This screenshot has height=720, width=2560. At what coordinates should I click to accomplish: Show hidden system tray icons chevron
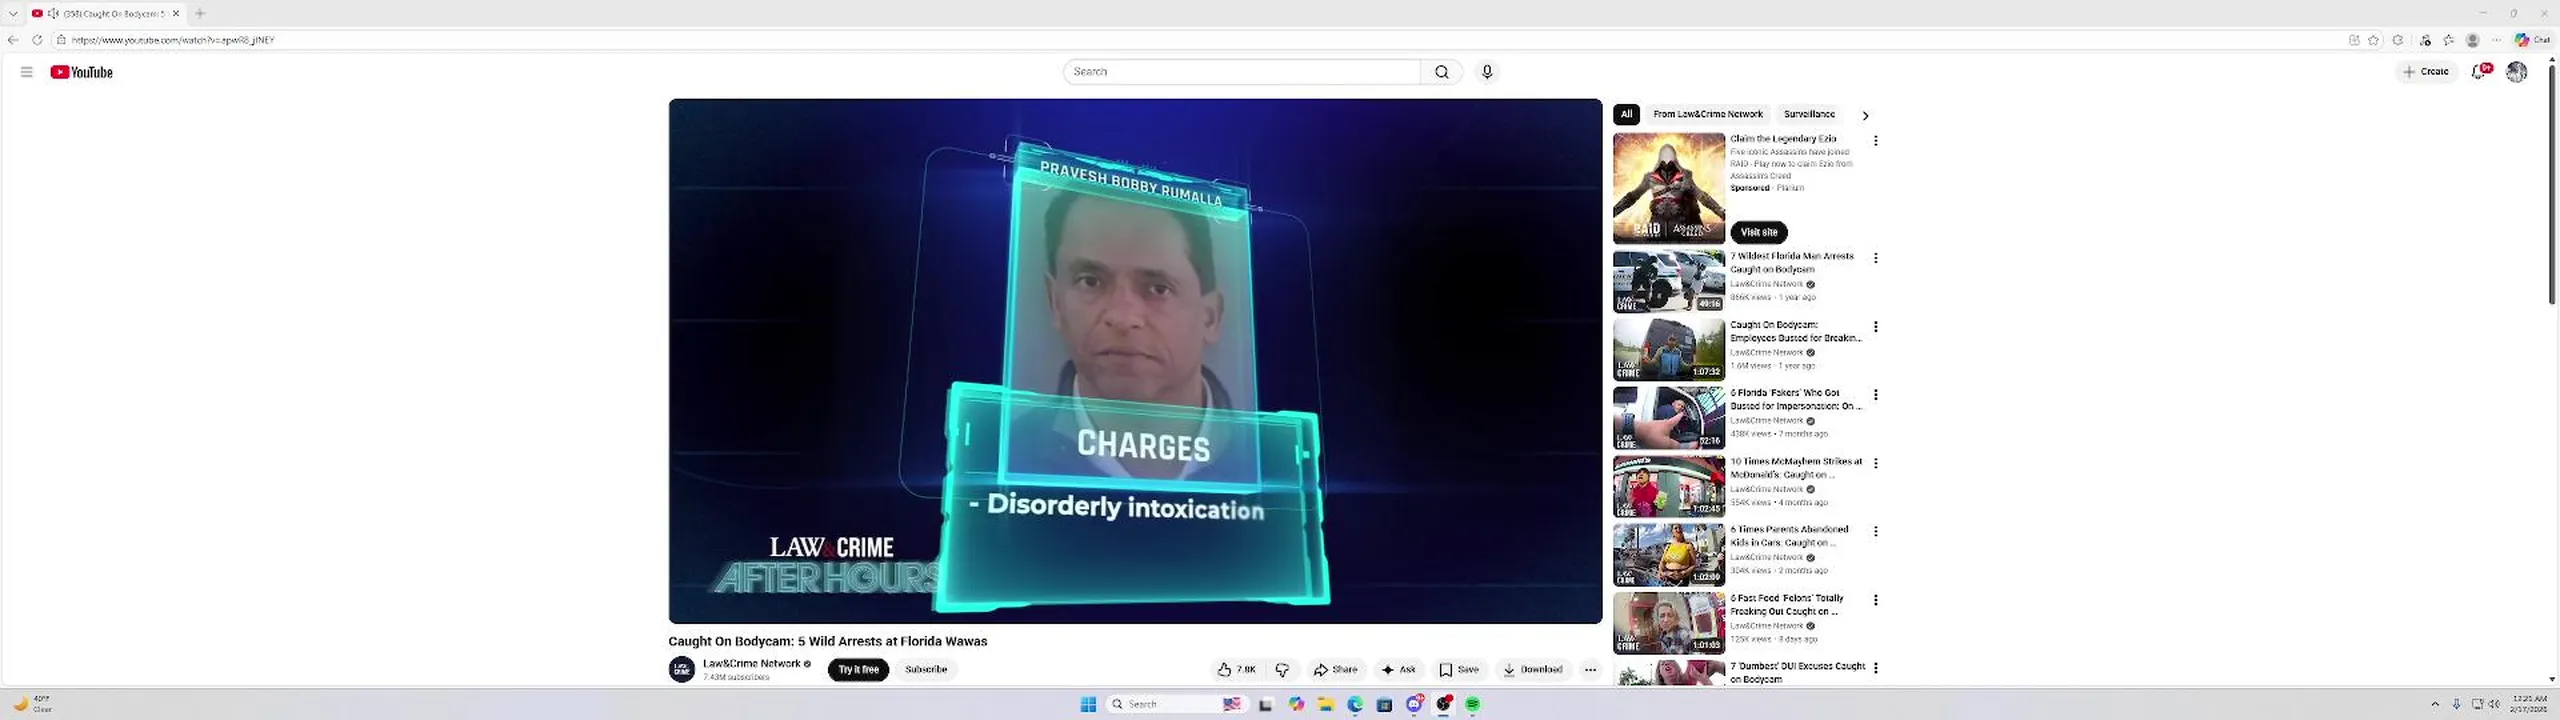click(x=2435, y=704)
